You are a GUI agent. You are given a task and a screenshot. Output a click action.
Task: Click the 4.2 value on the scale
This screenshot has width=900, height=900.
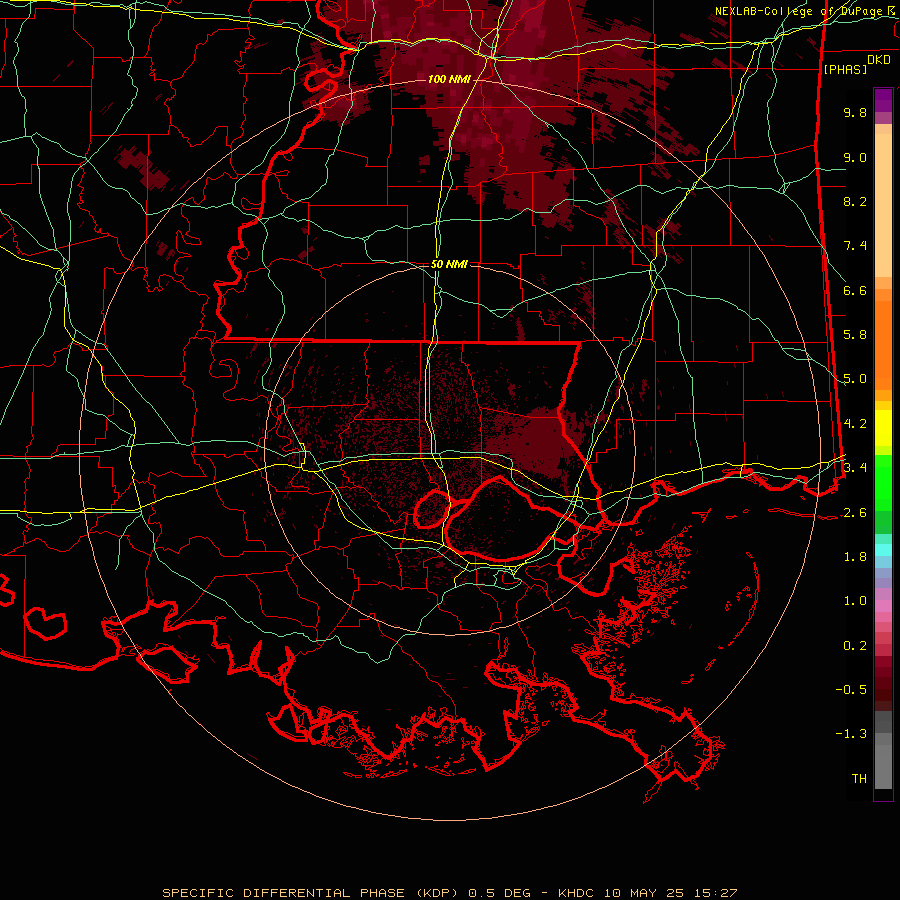point(855,424)
